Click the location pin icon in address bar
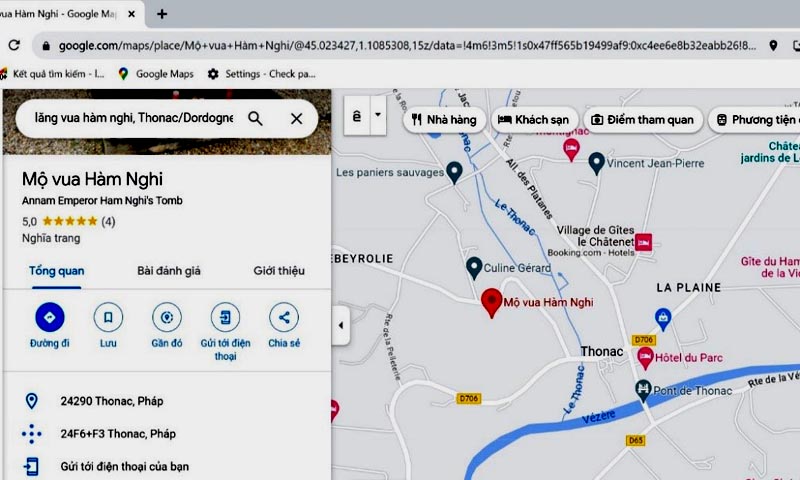 [x=773, y=45]
